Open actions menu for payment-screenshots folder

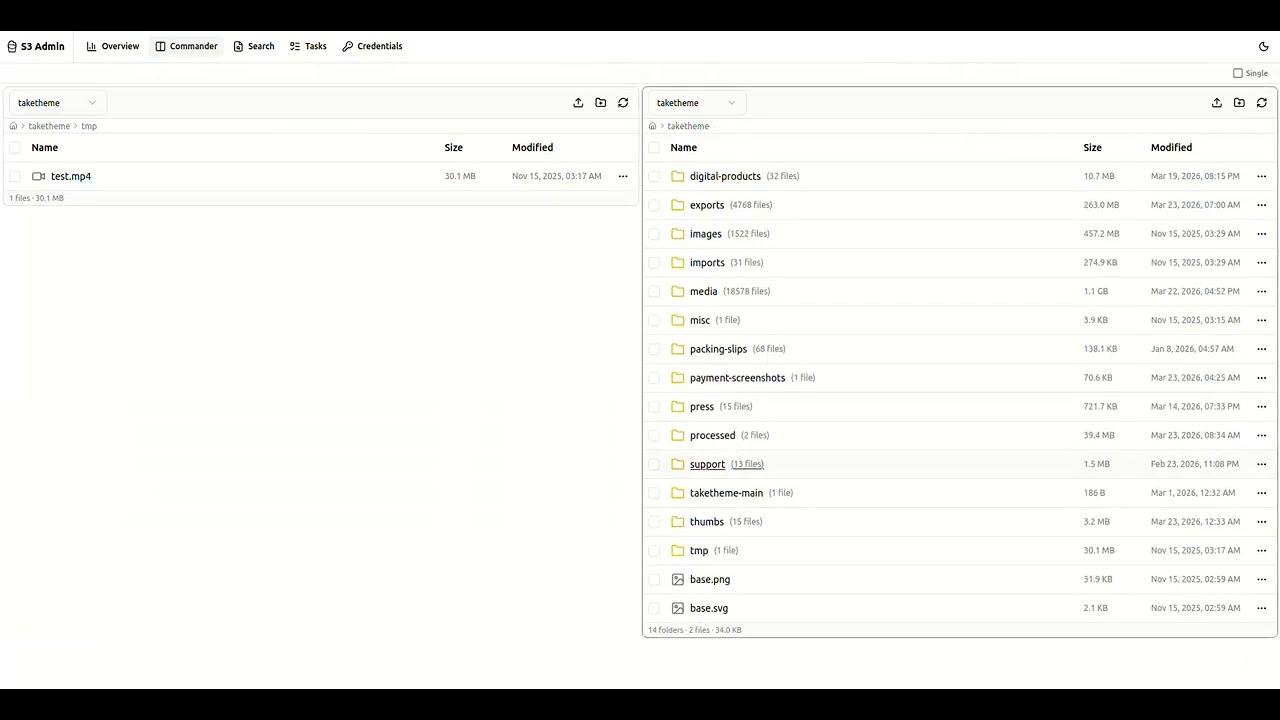coord(1262,378)
